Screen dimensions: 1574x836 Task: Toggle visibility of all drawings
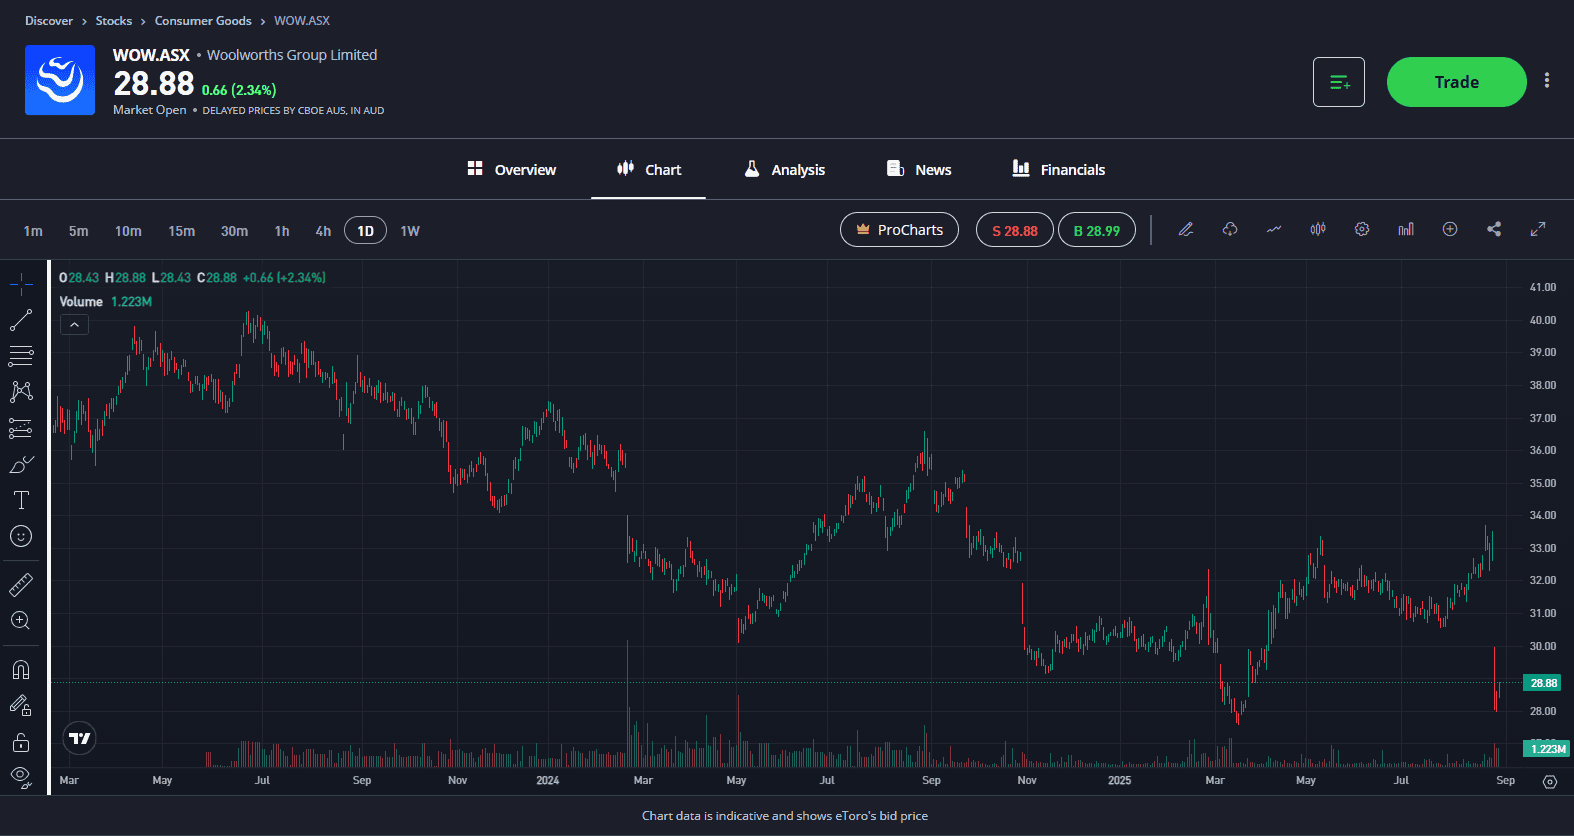click(x=21, y=776)
